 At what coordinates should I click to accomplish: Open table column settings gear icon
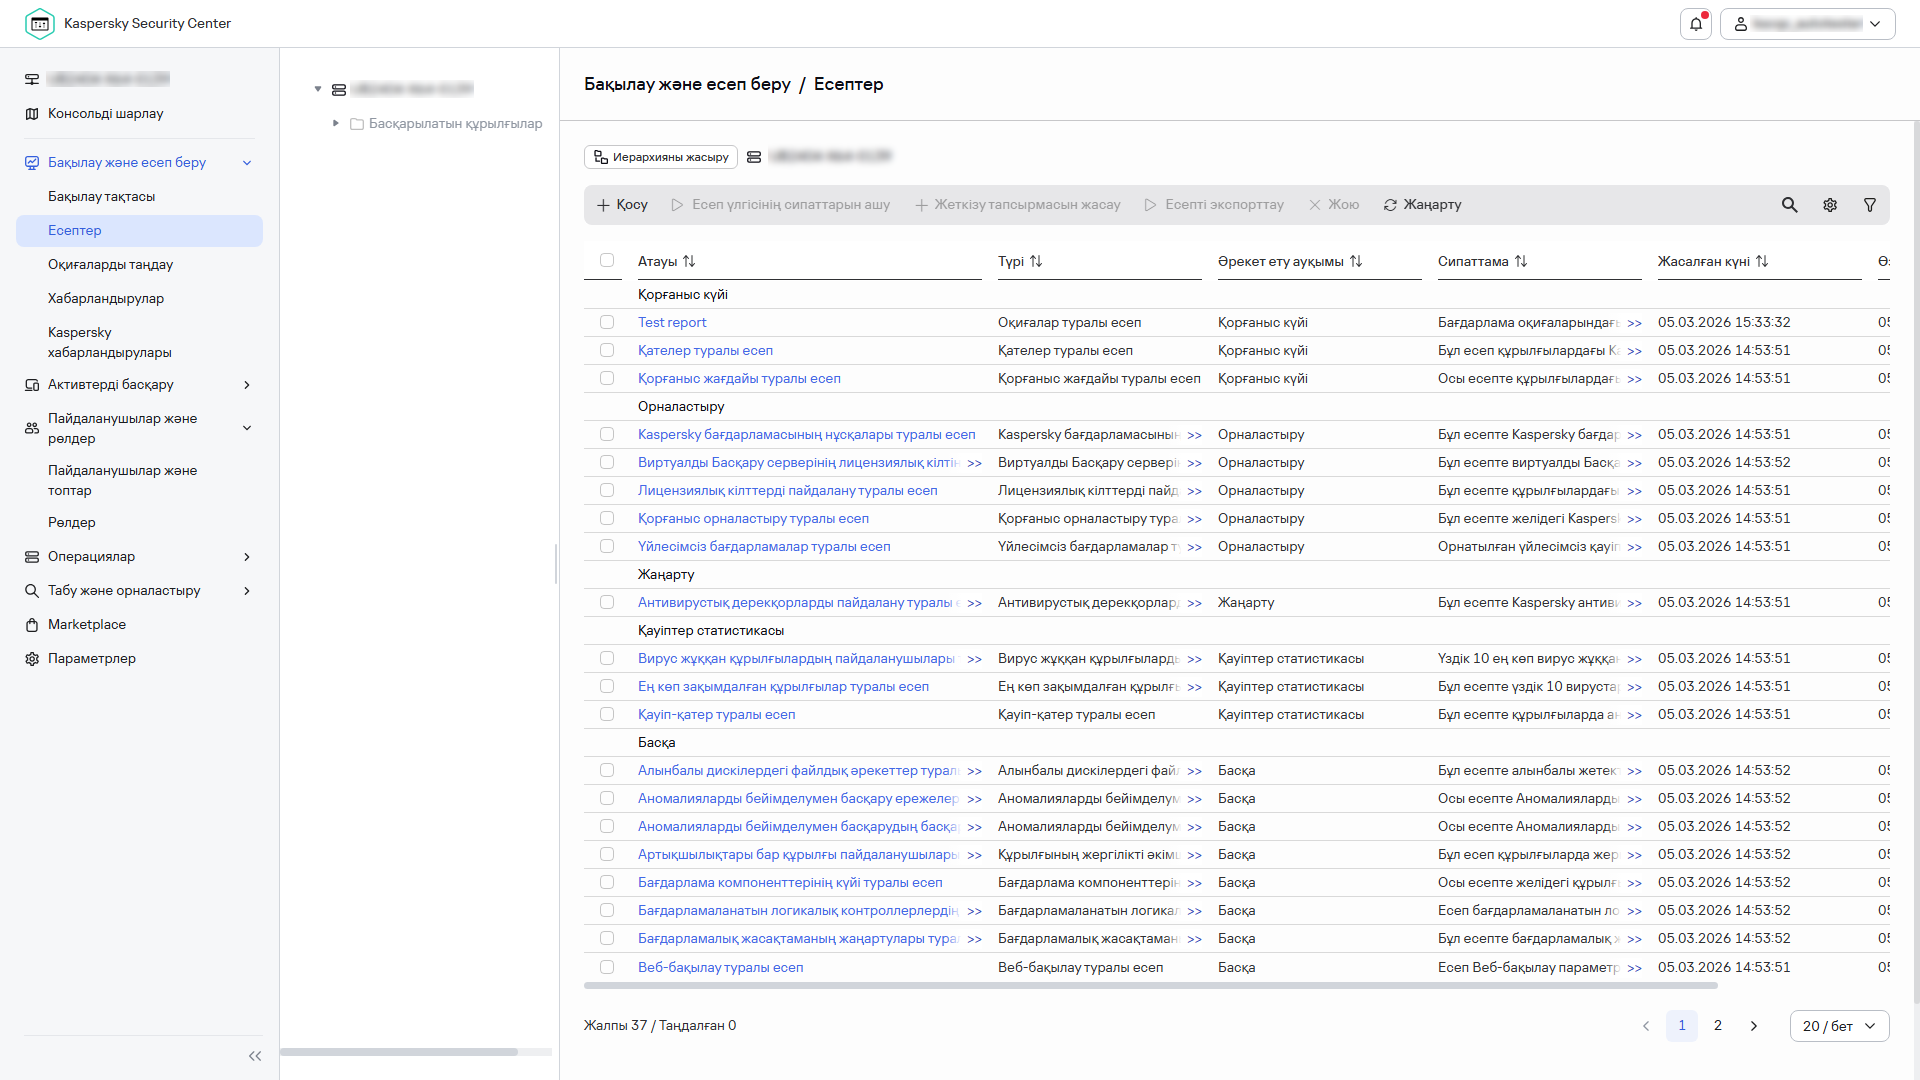[x=1829, y=205]
